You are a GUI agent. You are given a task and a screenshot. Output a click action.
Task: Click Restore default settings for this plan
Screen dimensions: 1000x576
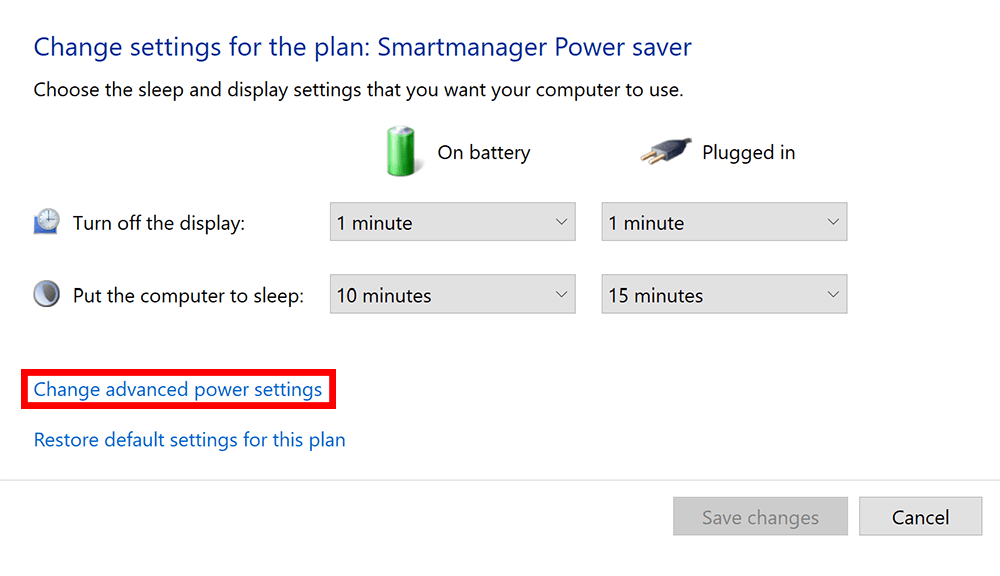pos(189,440)
